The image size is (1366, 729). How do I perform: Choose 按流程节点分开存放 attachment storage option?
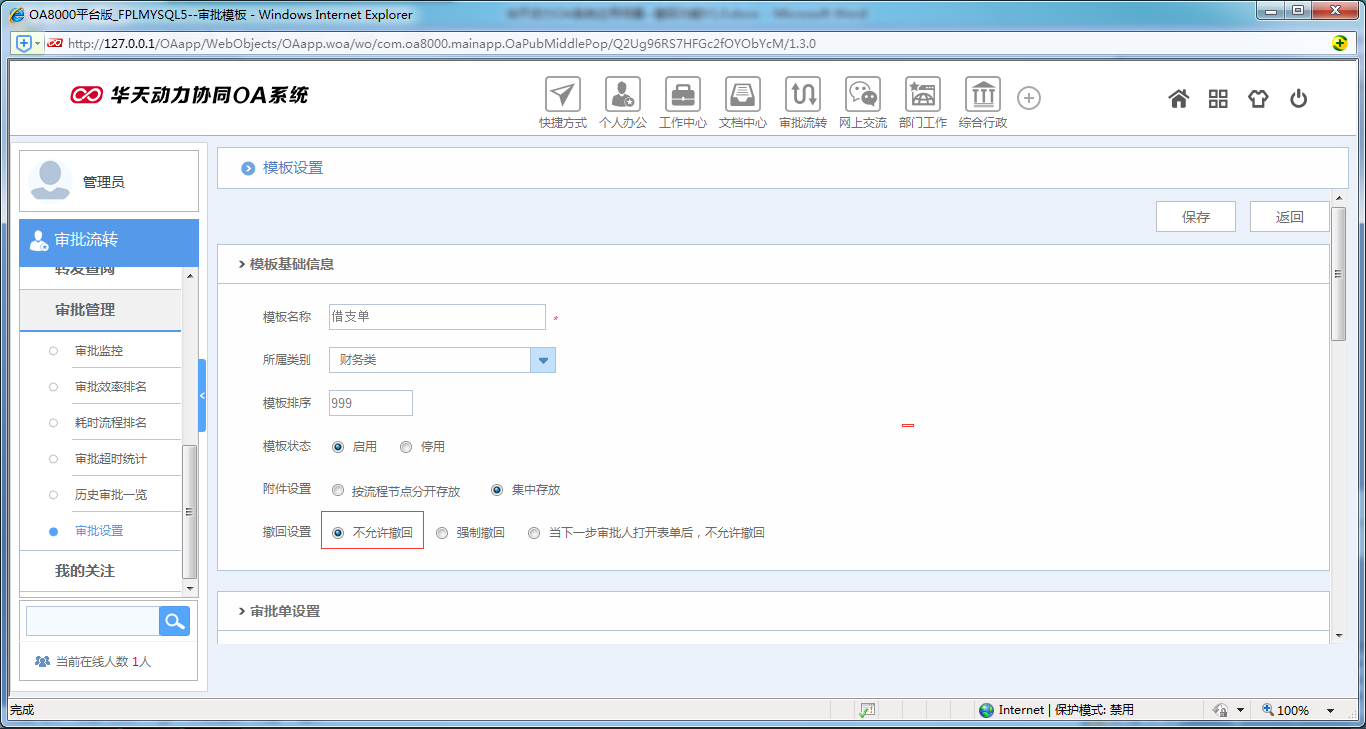[x=337, y=490]
